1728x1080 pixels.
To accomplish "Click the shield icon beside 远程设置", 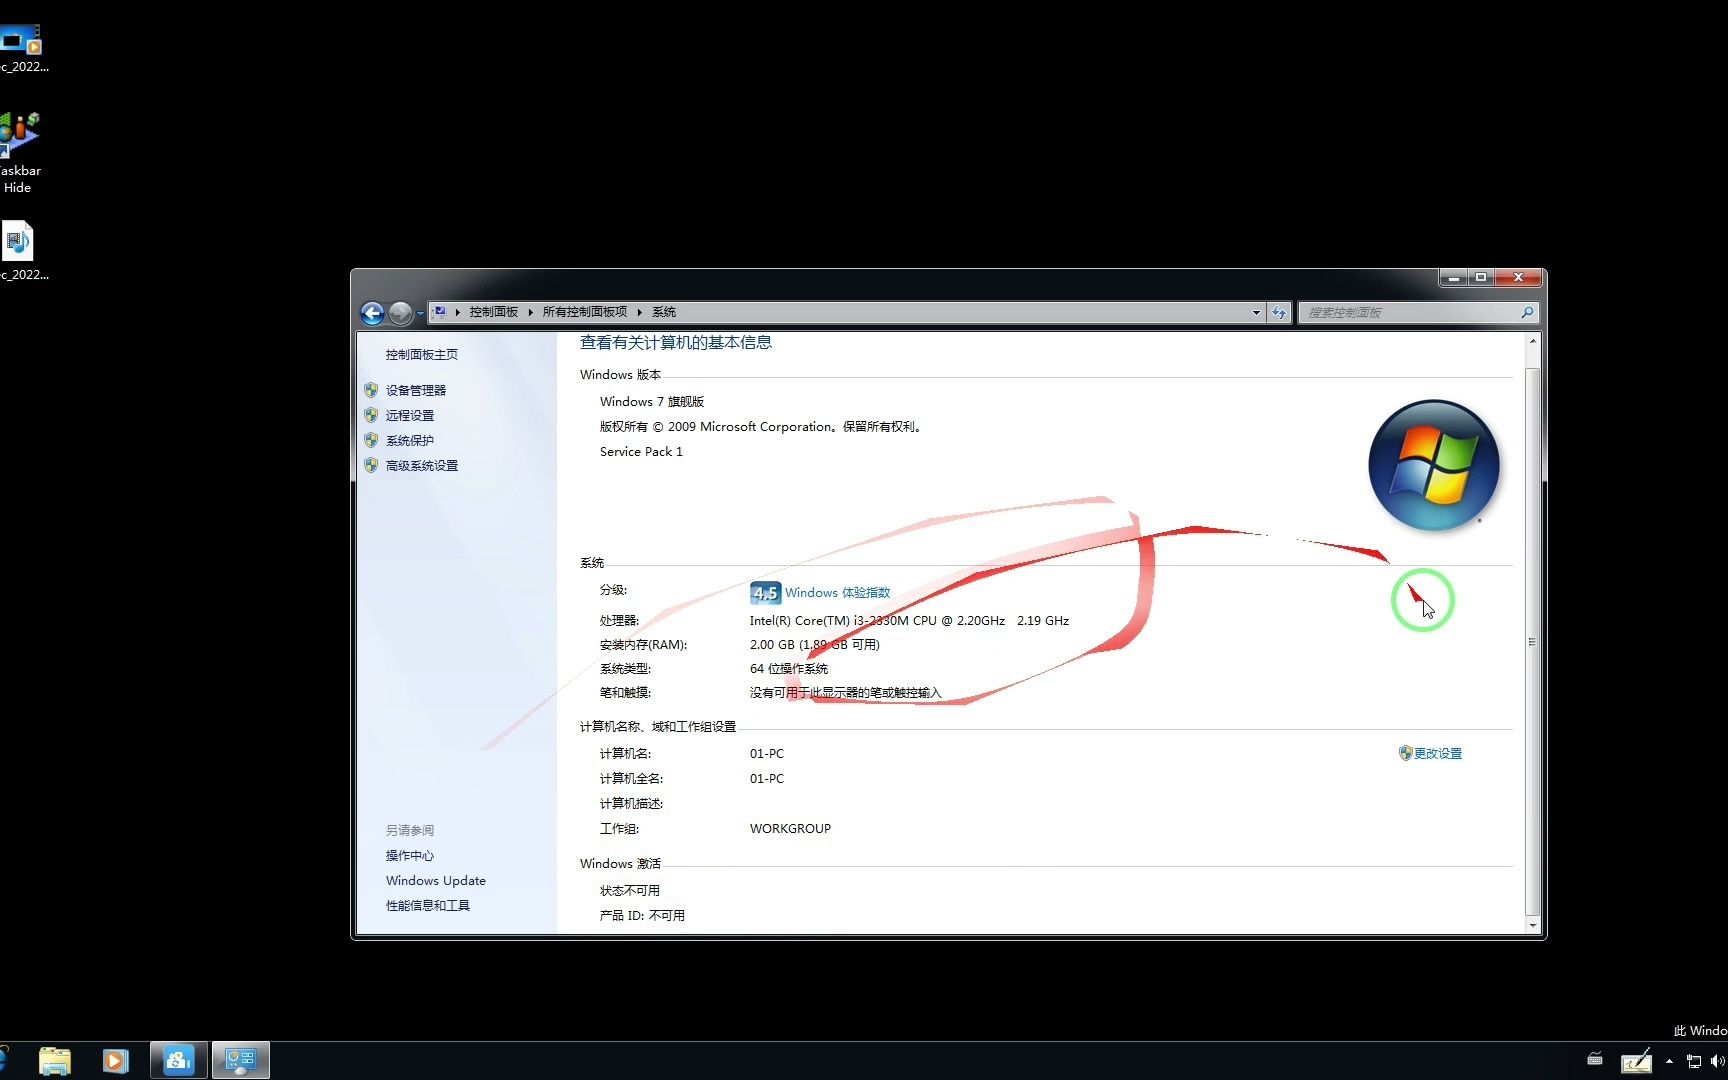I will 371,415.
